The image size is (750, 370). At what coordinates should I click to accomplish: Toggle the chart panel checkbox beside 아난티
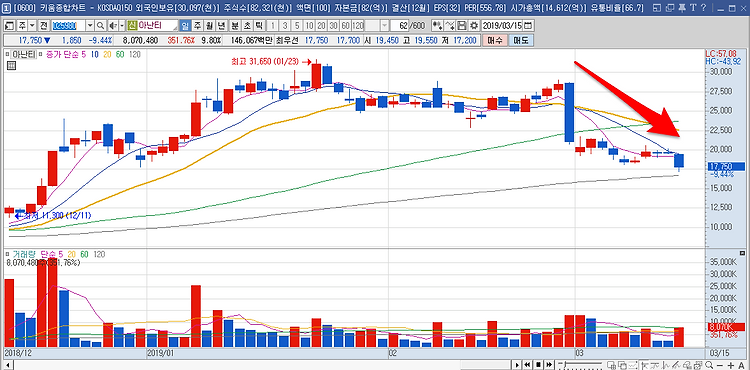(x=7, y=54)
